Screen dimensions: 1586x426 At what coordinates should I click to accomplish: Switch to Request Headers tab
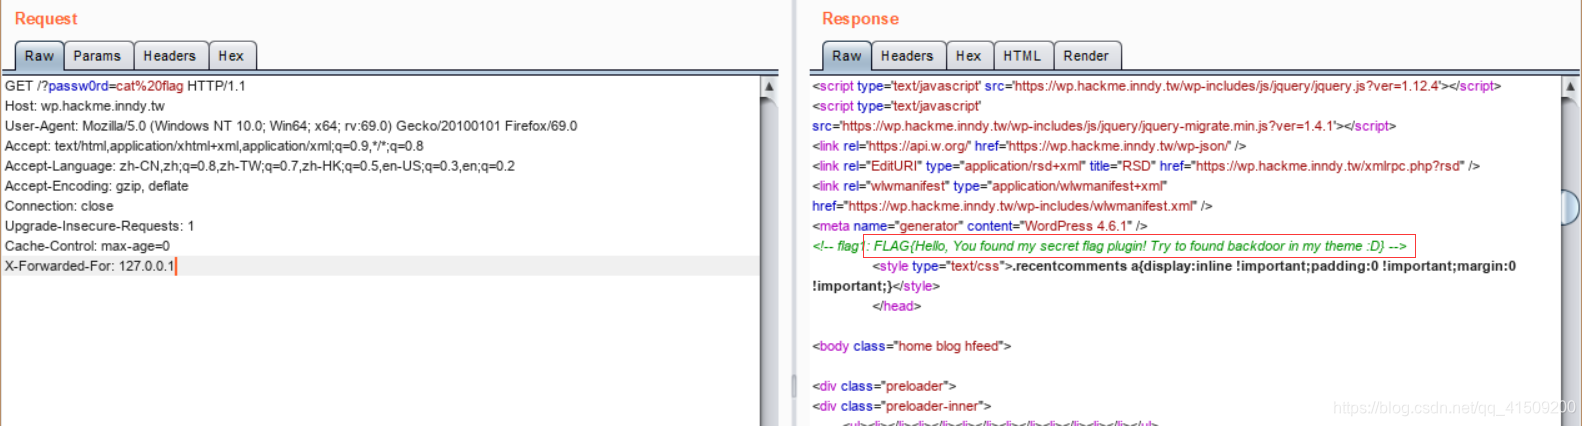click(x=169, y=56)
